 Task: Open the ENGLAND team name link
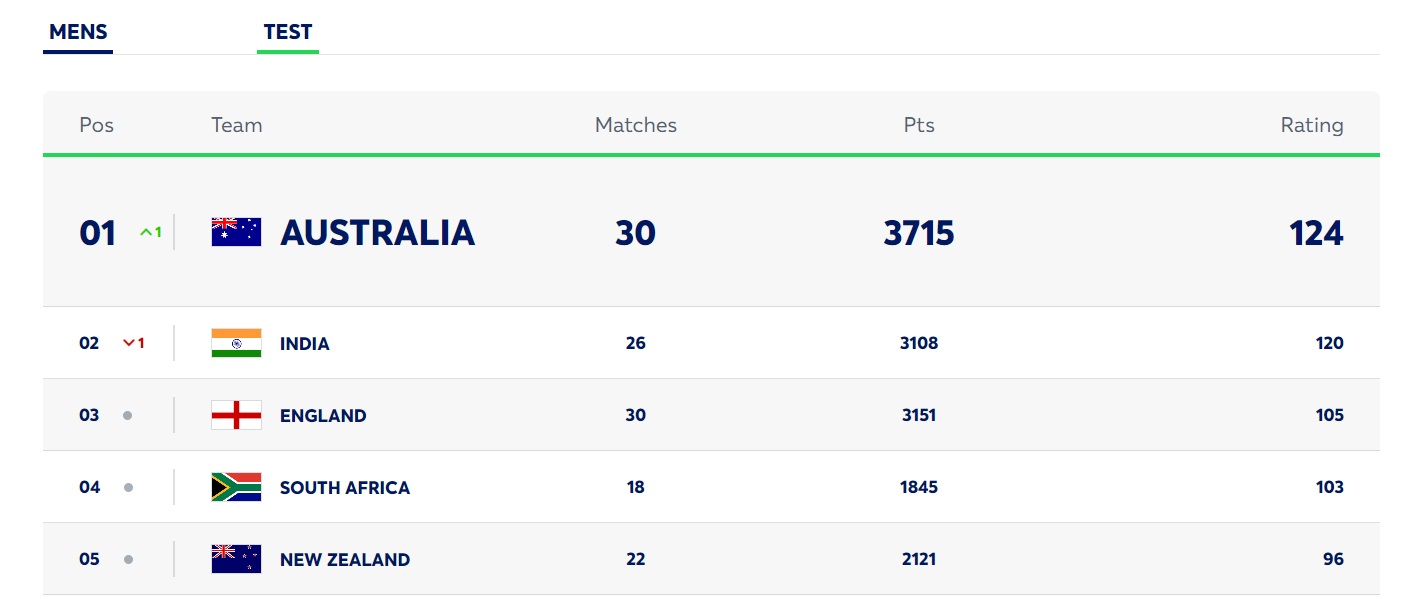[x=323, y=415]
